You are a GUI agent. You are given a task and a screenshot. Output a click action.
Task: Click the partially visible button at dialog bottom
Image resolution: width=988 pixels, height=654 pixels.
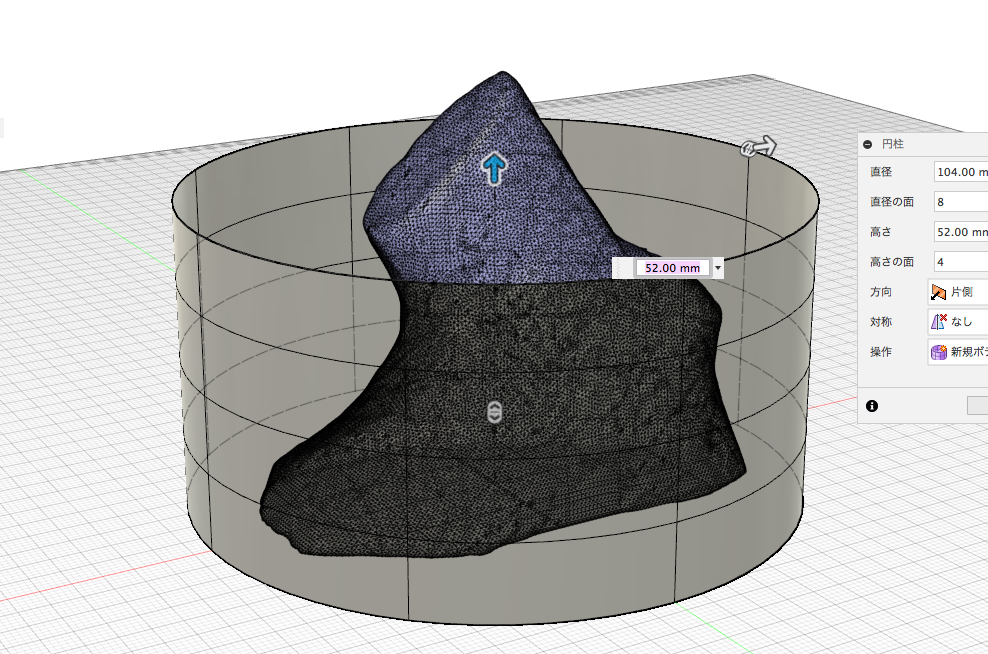pyautogui.click(x=978, y=406)
